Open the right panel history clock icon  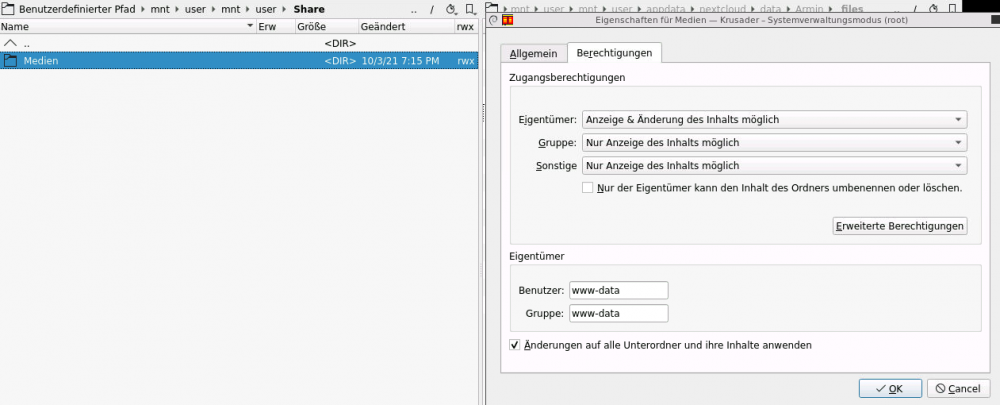click(x=933, y=8)
